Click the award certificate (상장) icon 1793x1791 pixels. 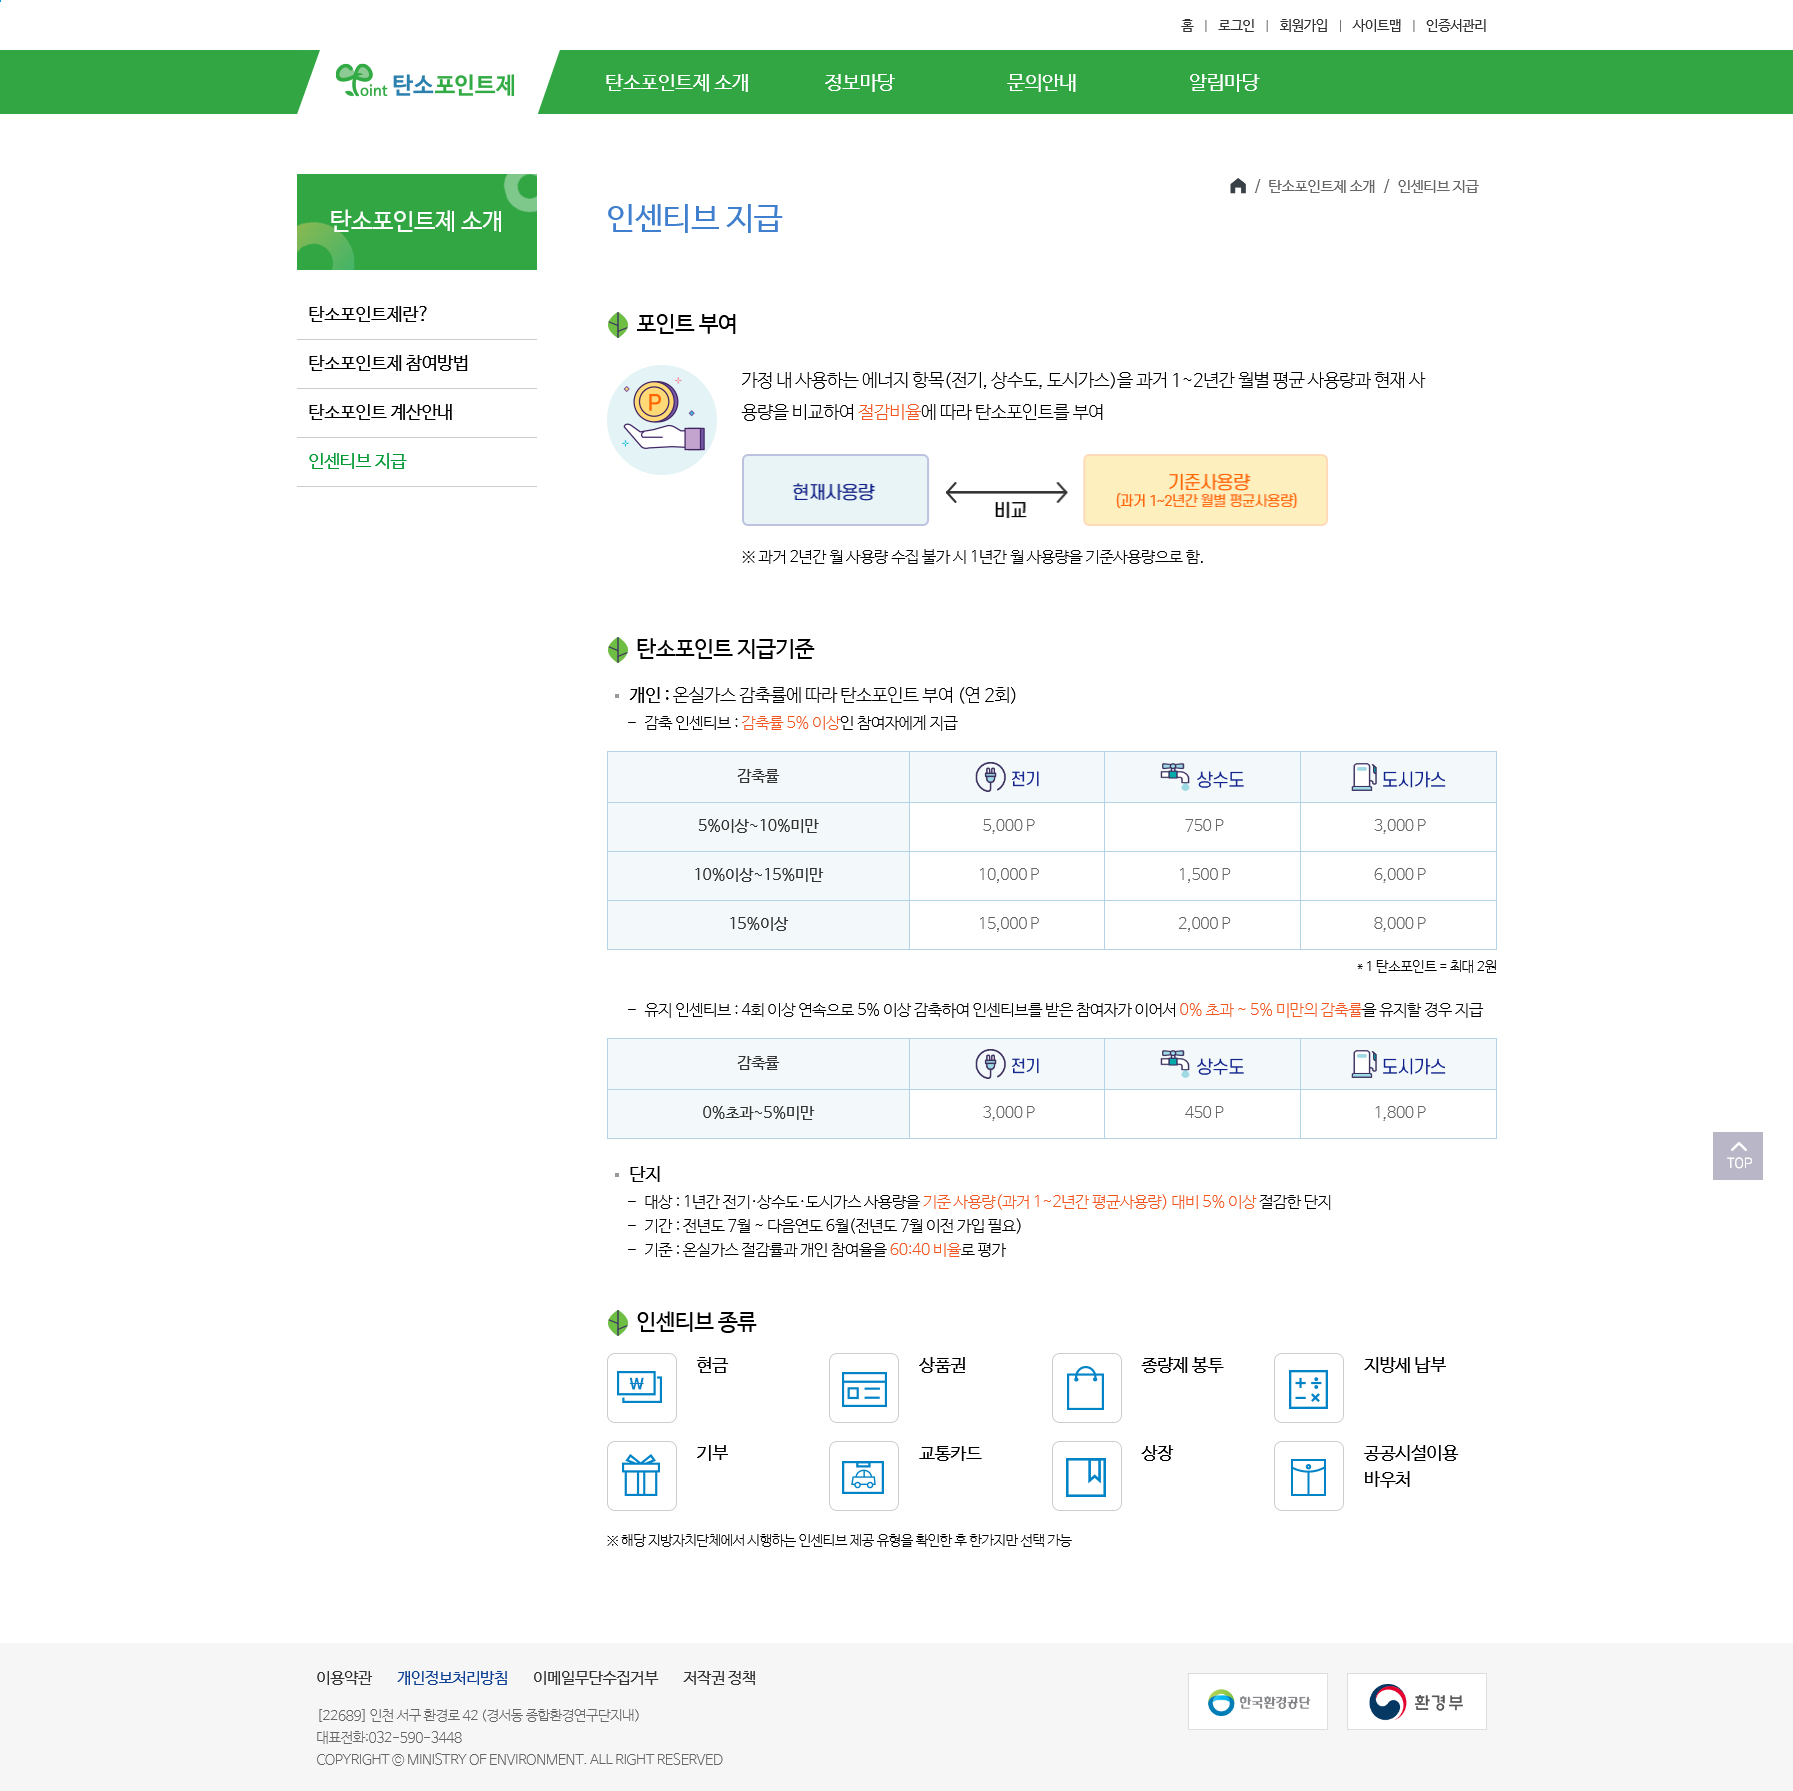click(x=1086, y=1475)
